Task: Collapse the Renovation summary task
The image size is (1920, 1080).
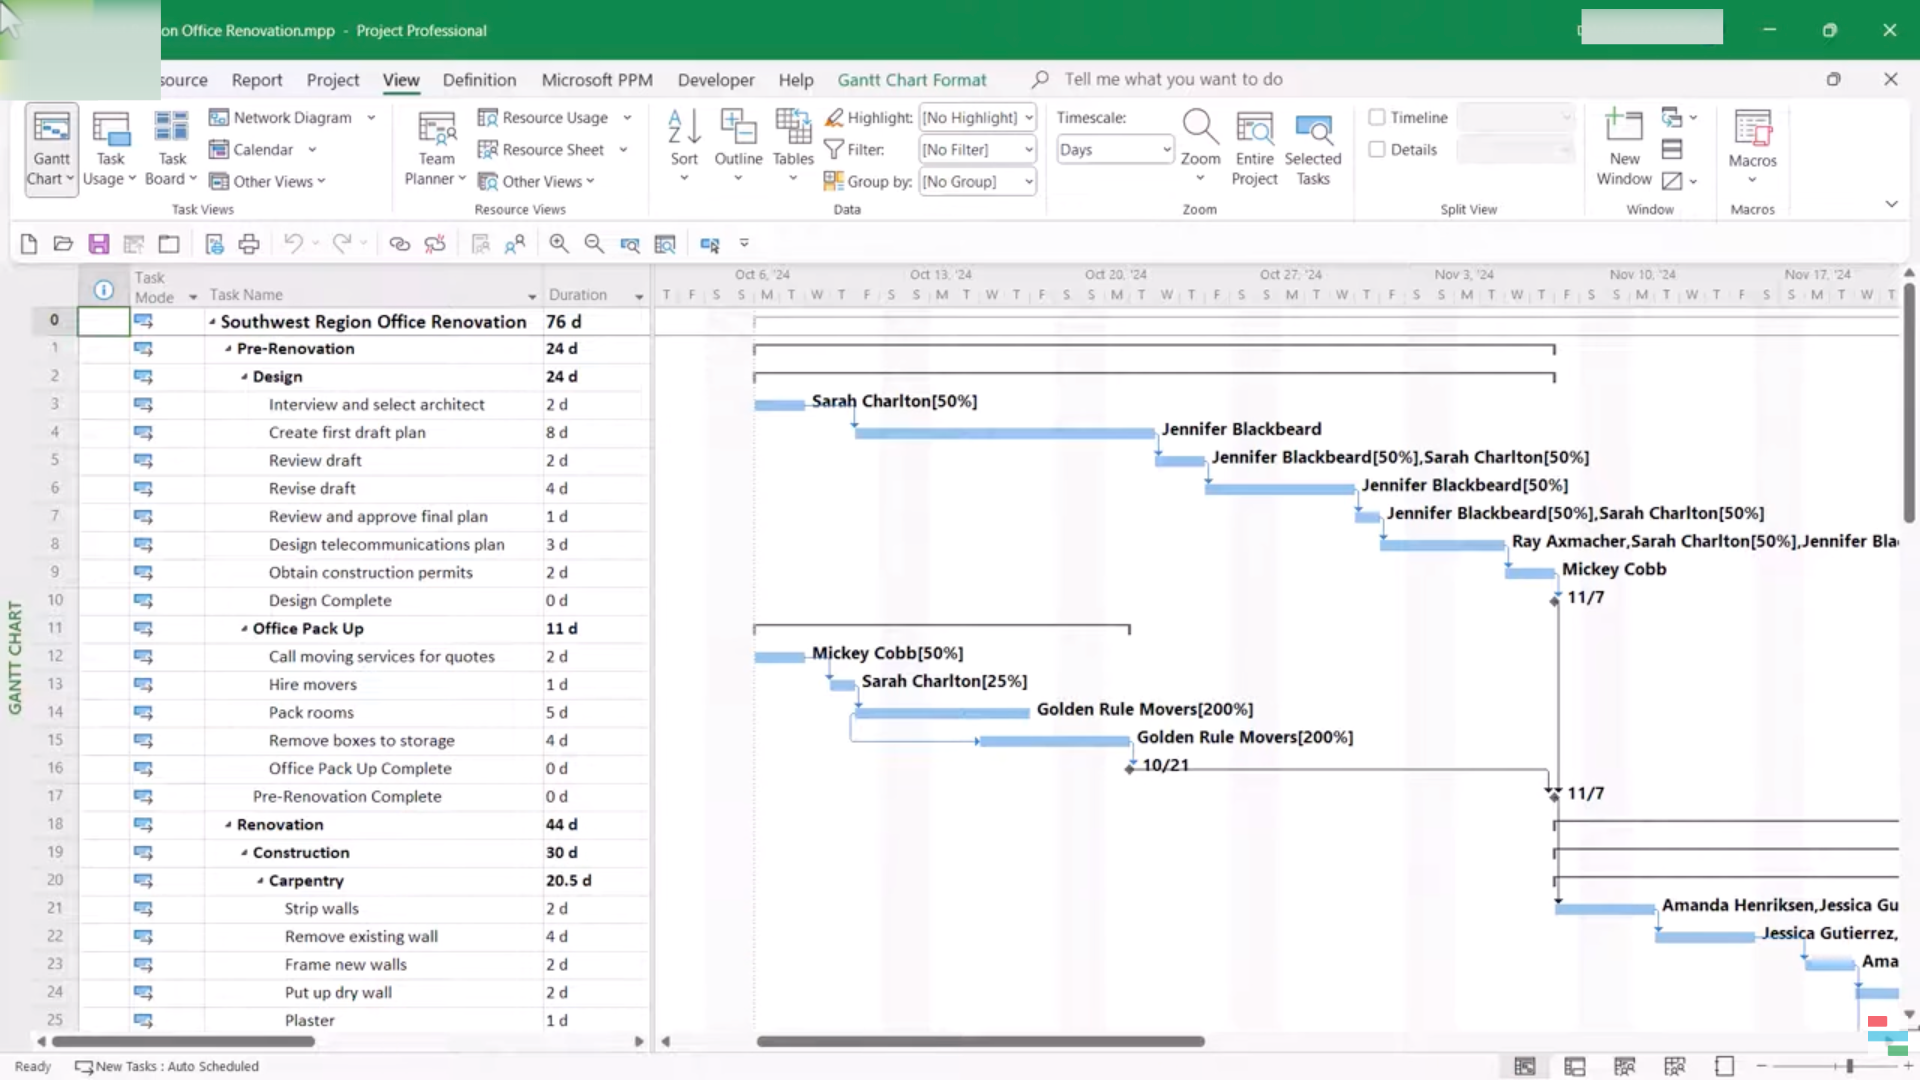Action: coord(228,825)
